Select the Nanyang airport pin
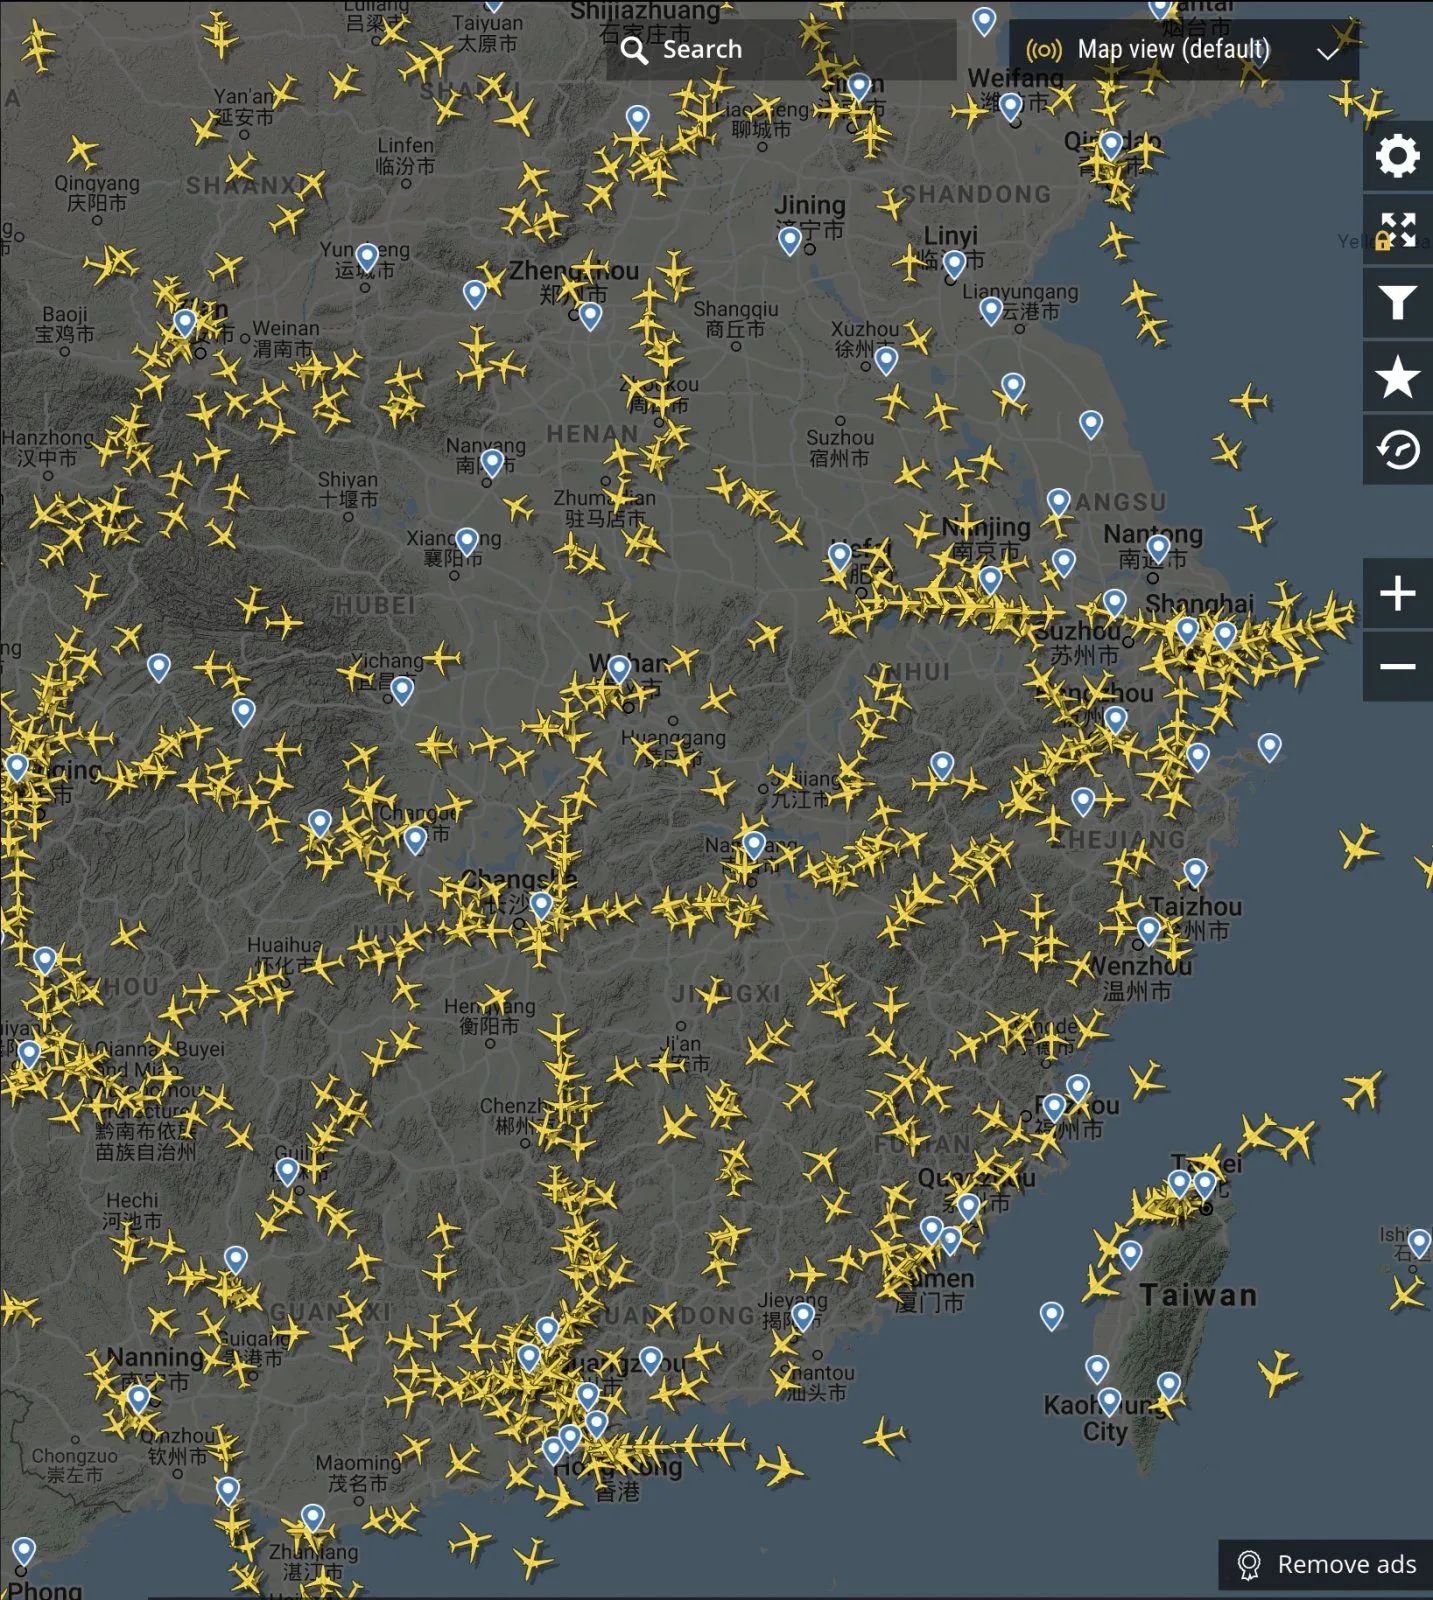Viewport: 1433px width, 1600px height. (x=491, y=463)
